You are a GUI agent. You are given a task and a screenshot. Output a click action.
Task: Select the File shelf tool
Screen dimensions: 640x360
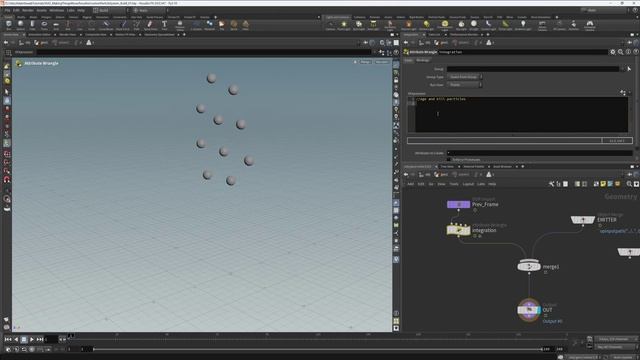[222, 25]
